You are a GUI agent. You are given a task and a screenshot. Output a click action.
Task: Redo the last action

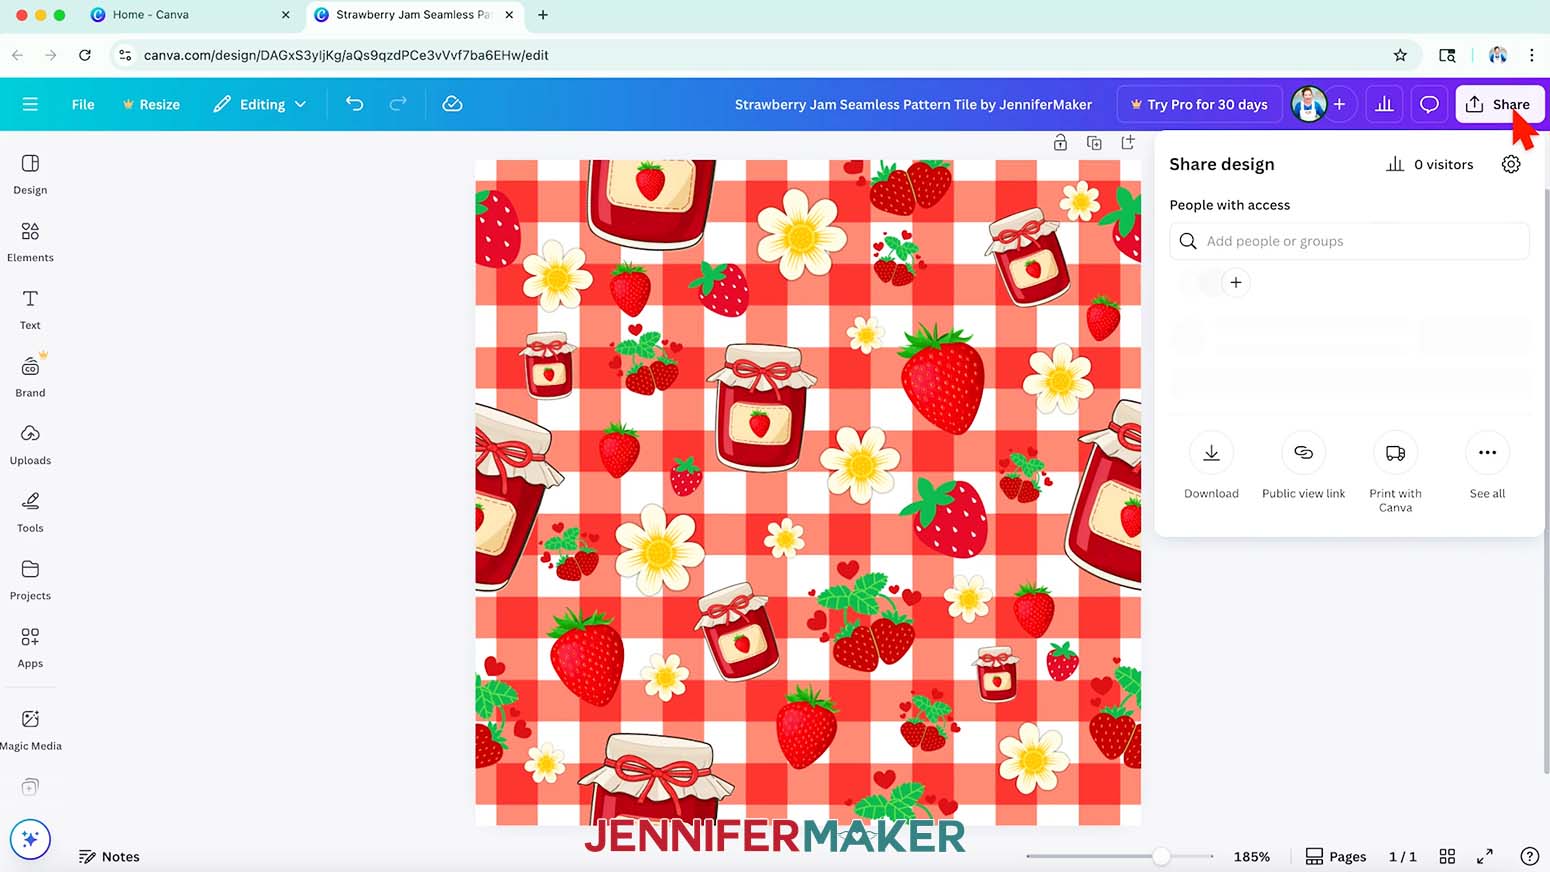click(398, 104)
